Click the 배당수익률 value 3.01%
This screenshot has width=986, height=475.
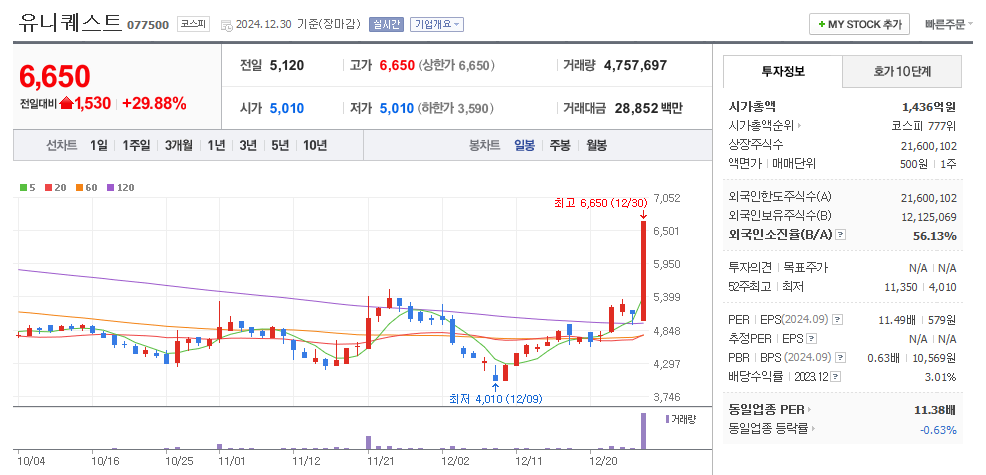click(941, 377)
